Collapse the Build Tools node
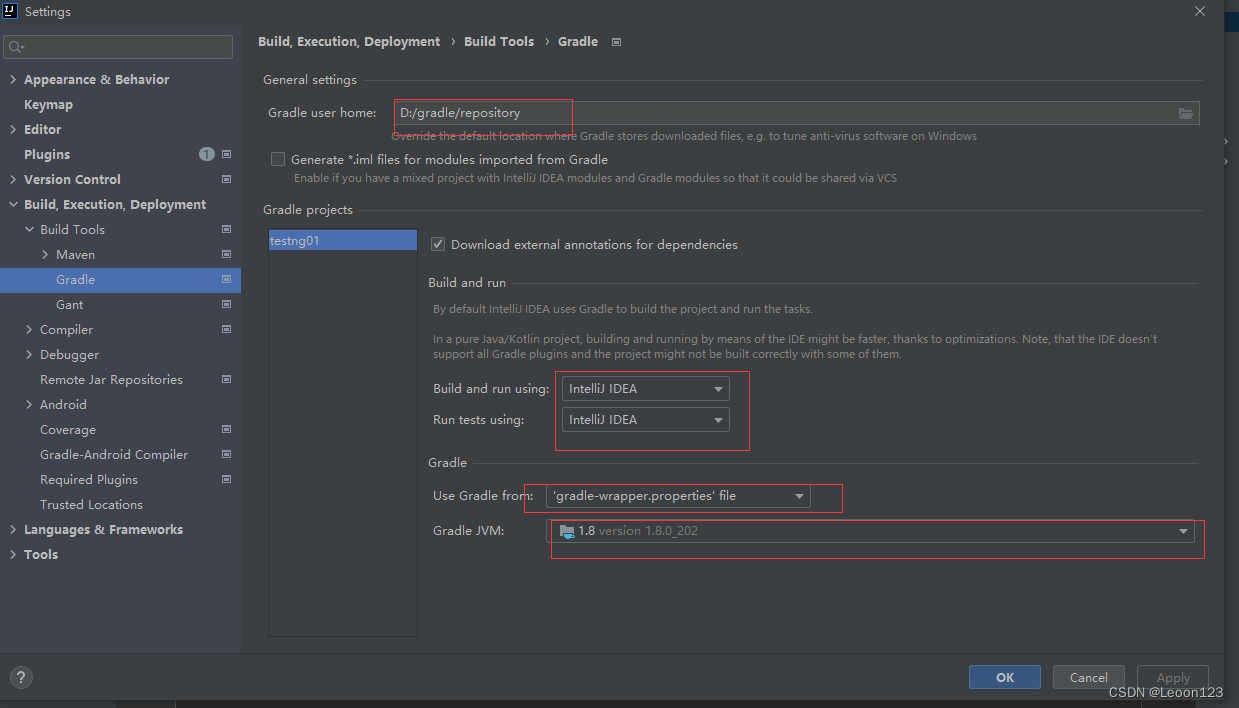The width and height of the screenshot is (1239, 708). coord(29,229)
